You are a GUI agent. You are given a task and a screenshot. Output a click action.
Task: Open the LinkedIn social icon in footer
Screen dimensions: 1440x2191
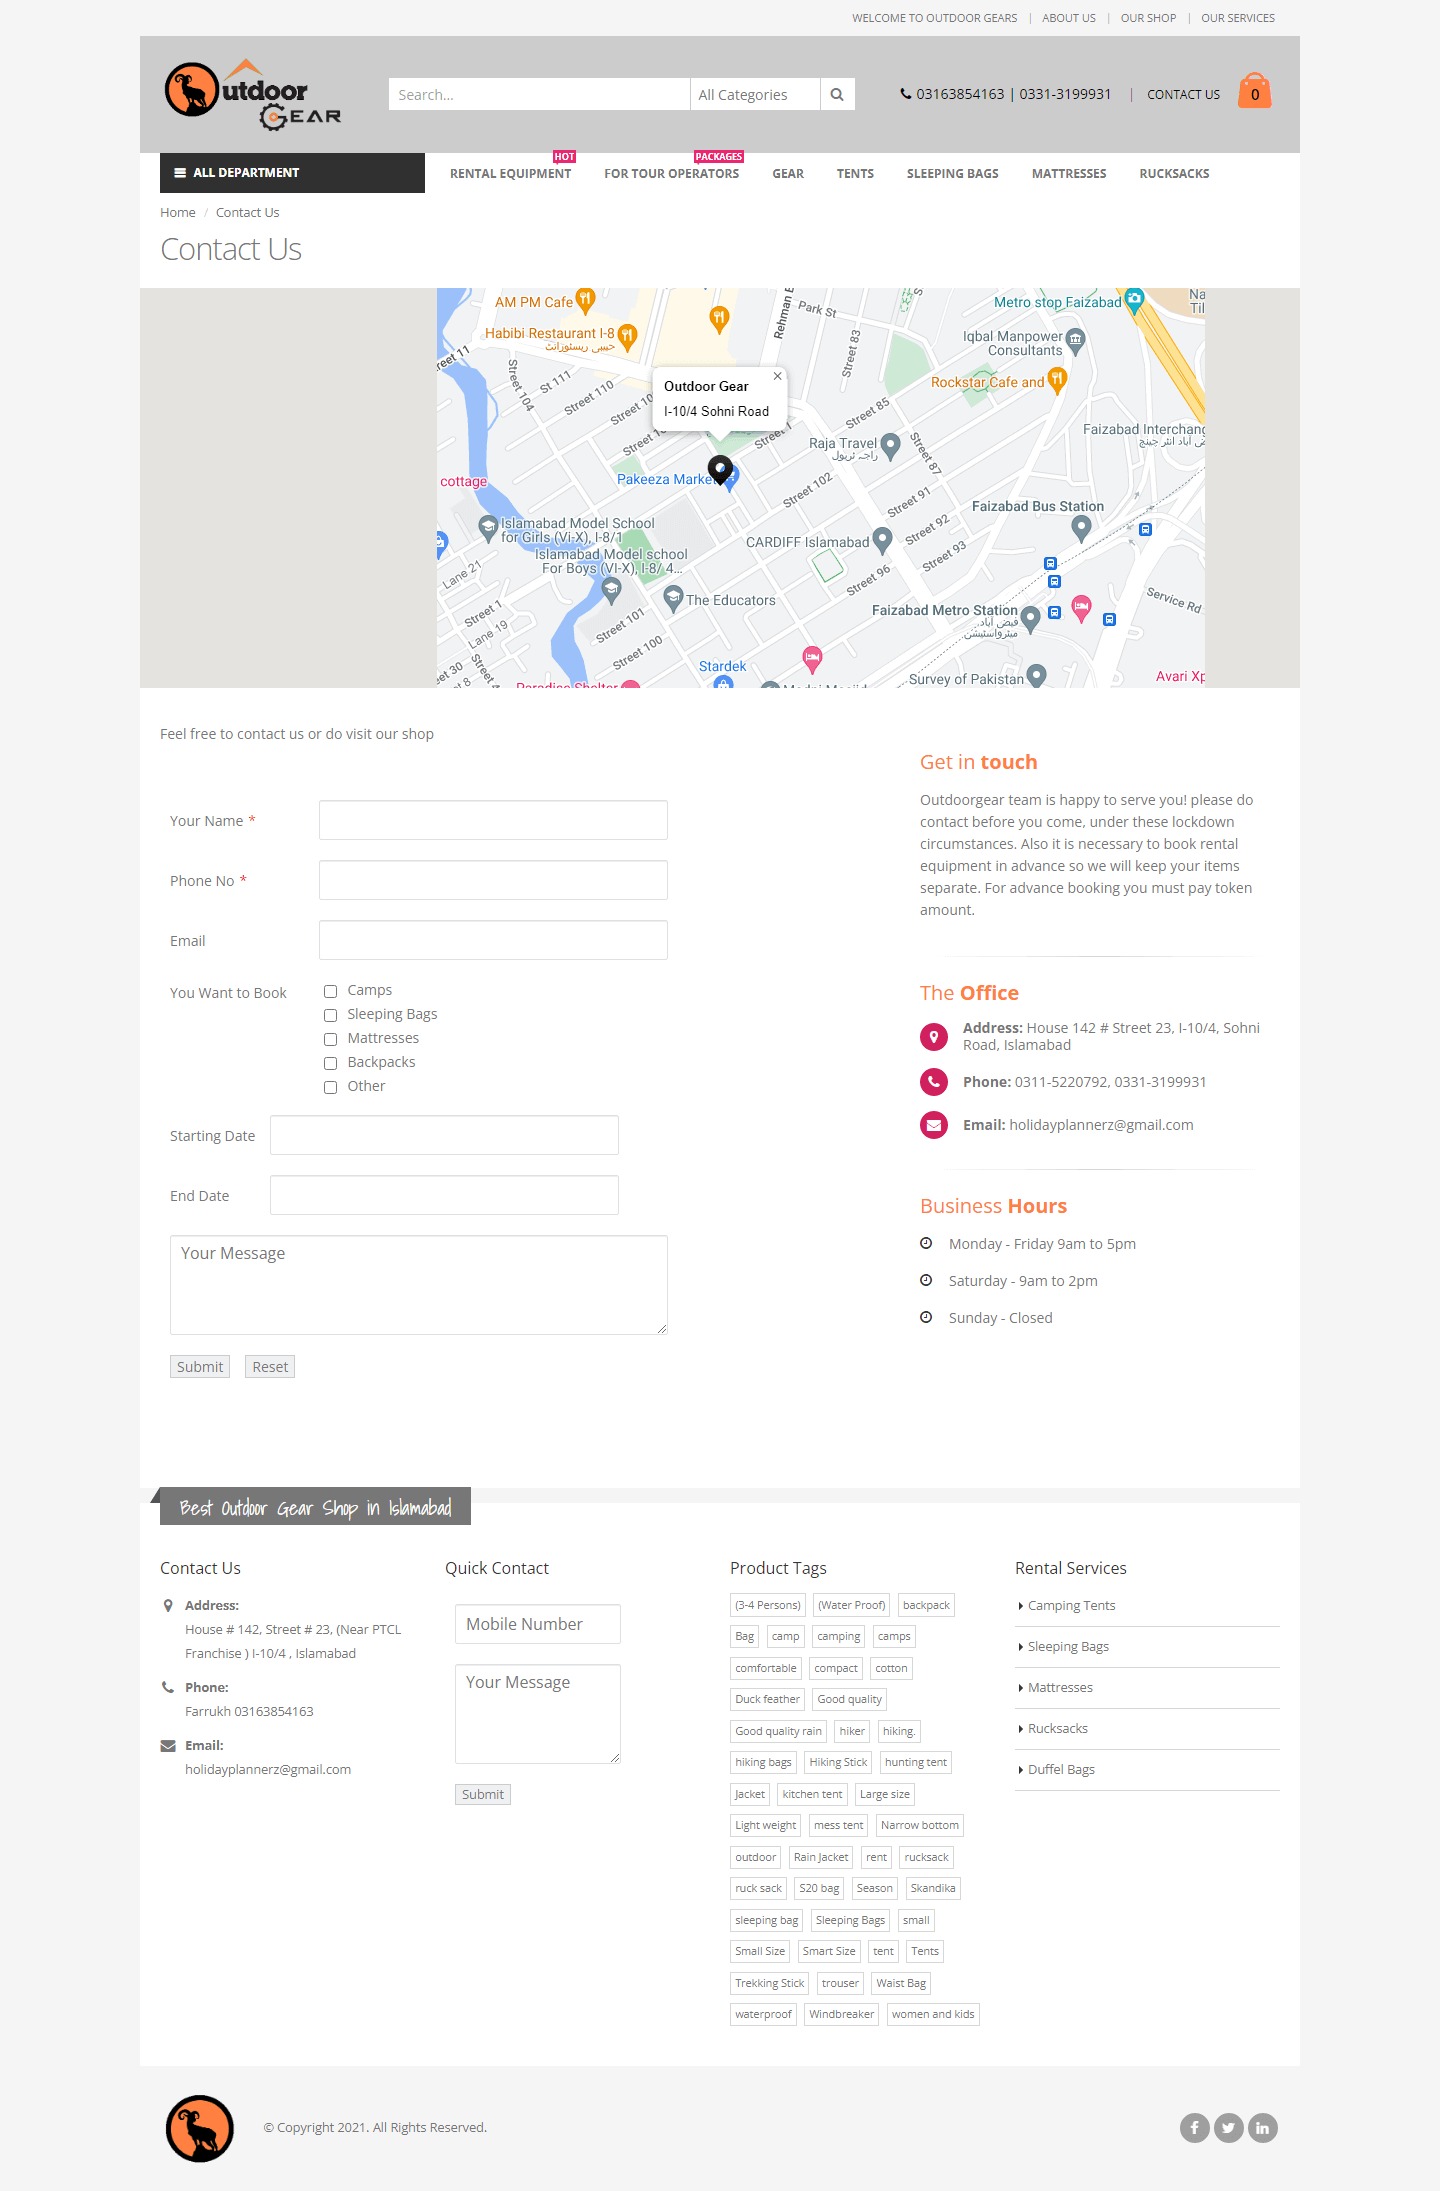(x=1263, y=2128)
